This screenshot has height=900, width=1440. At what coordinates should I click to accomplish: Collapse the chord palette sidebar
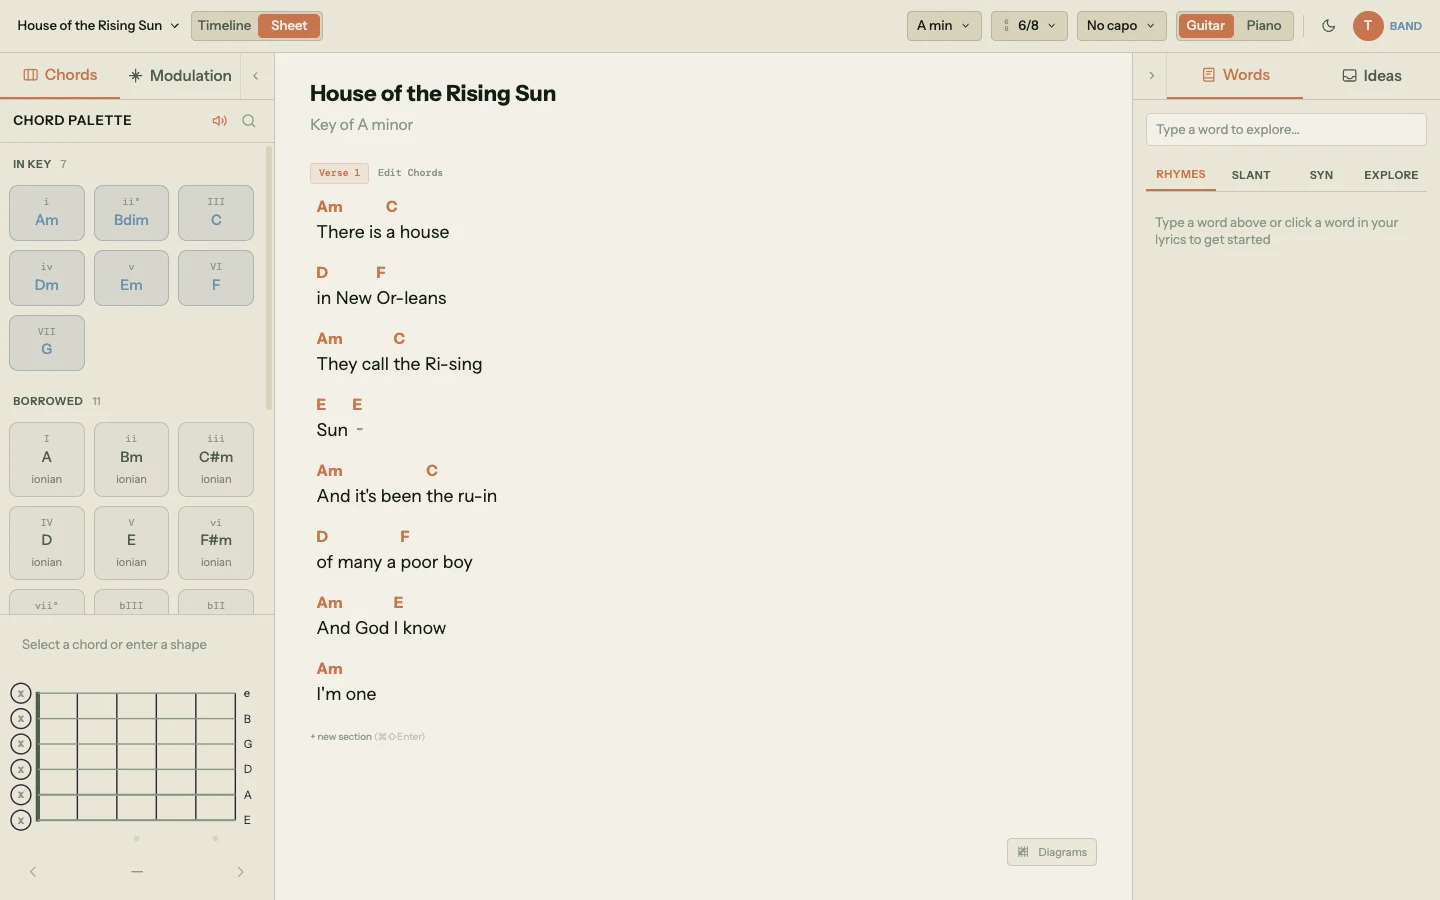(x=255, y=76)
